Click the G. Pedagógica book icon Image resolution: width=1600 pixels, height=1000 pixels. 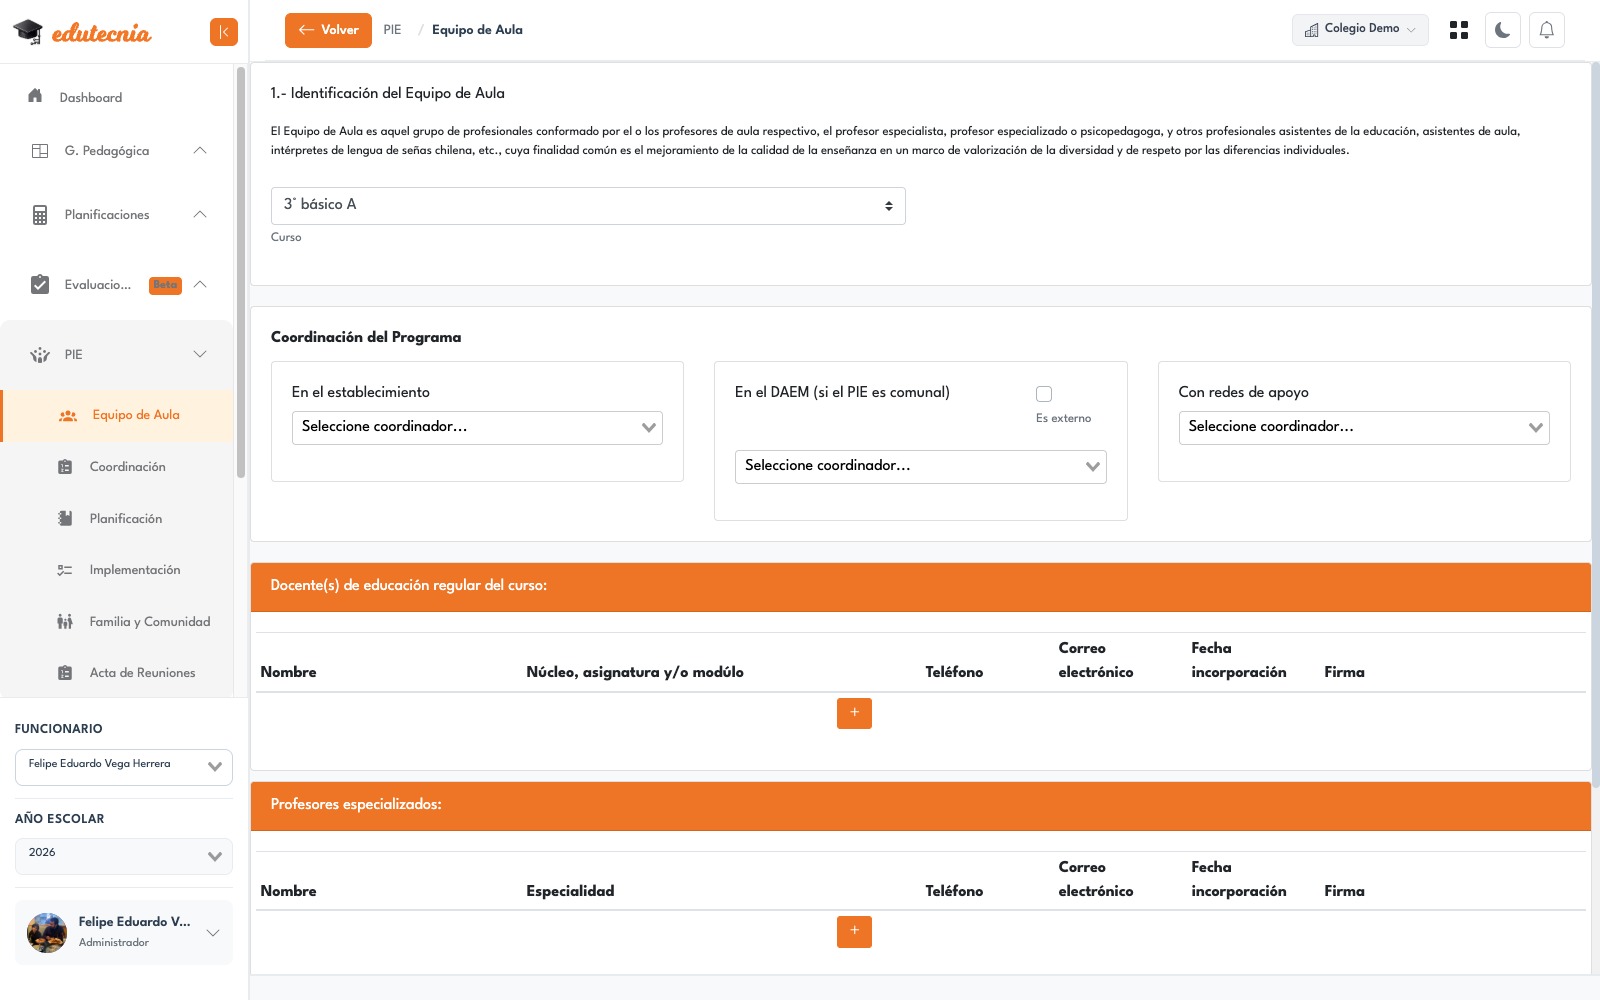click(40, 151)
